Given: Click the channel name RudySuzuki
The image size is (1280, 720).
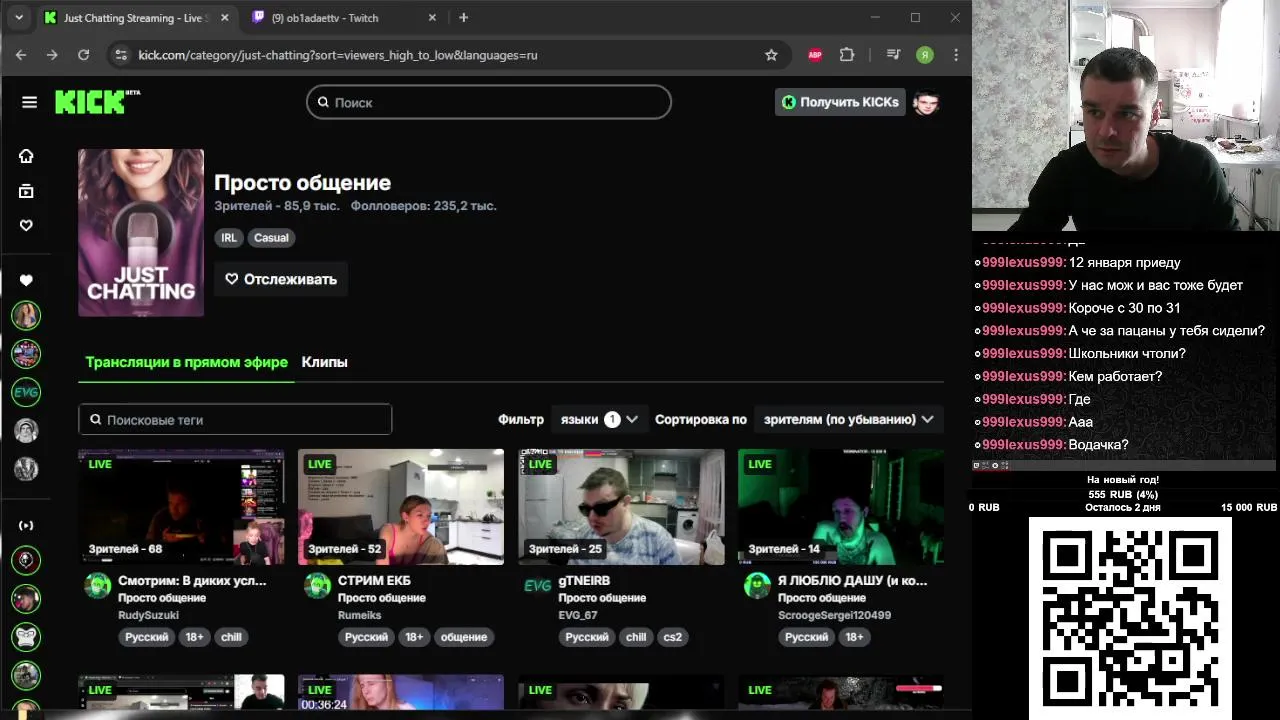Looking at the screenshot, I should [148, 615].
